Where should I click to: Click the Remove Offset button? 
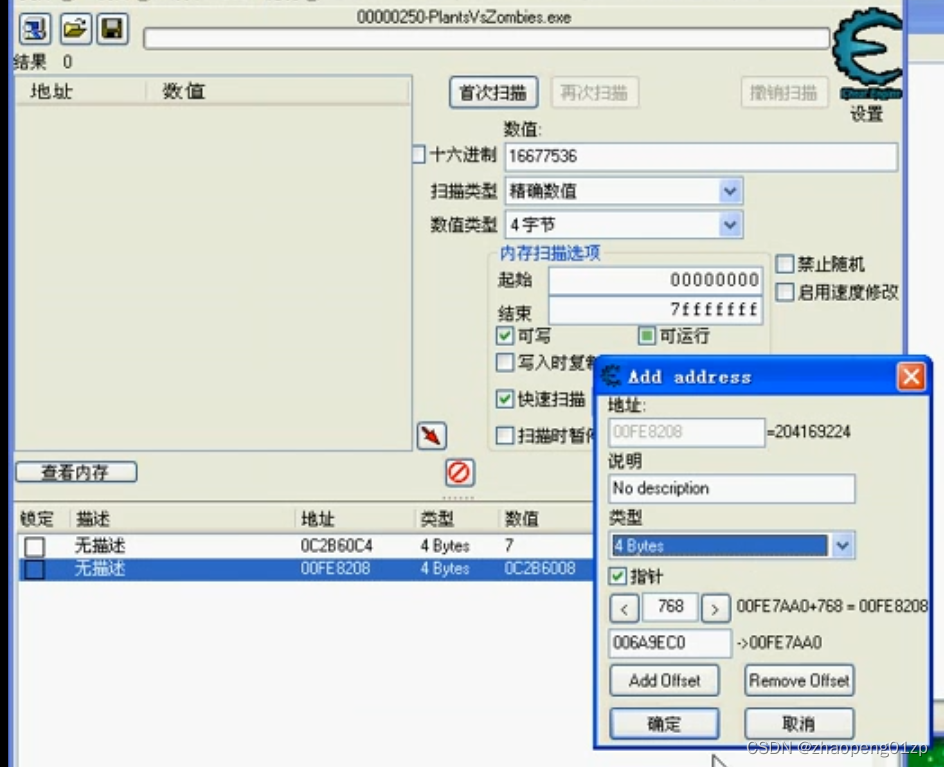[x=800, y=680]
